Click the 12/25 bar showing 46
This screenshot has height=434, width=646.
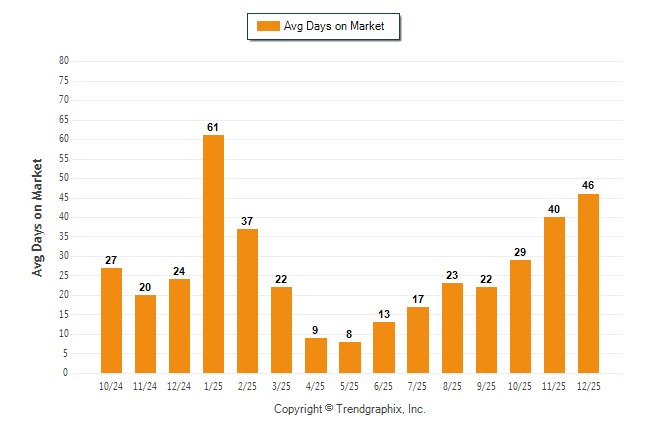click(588, 283)
